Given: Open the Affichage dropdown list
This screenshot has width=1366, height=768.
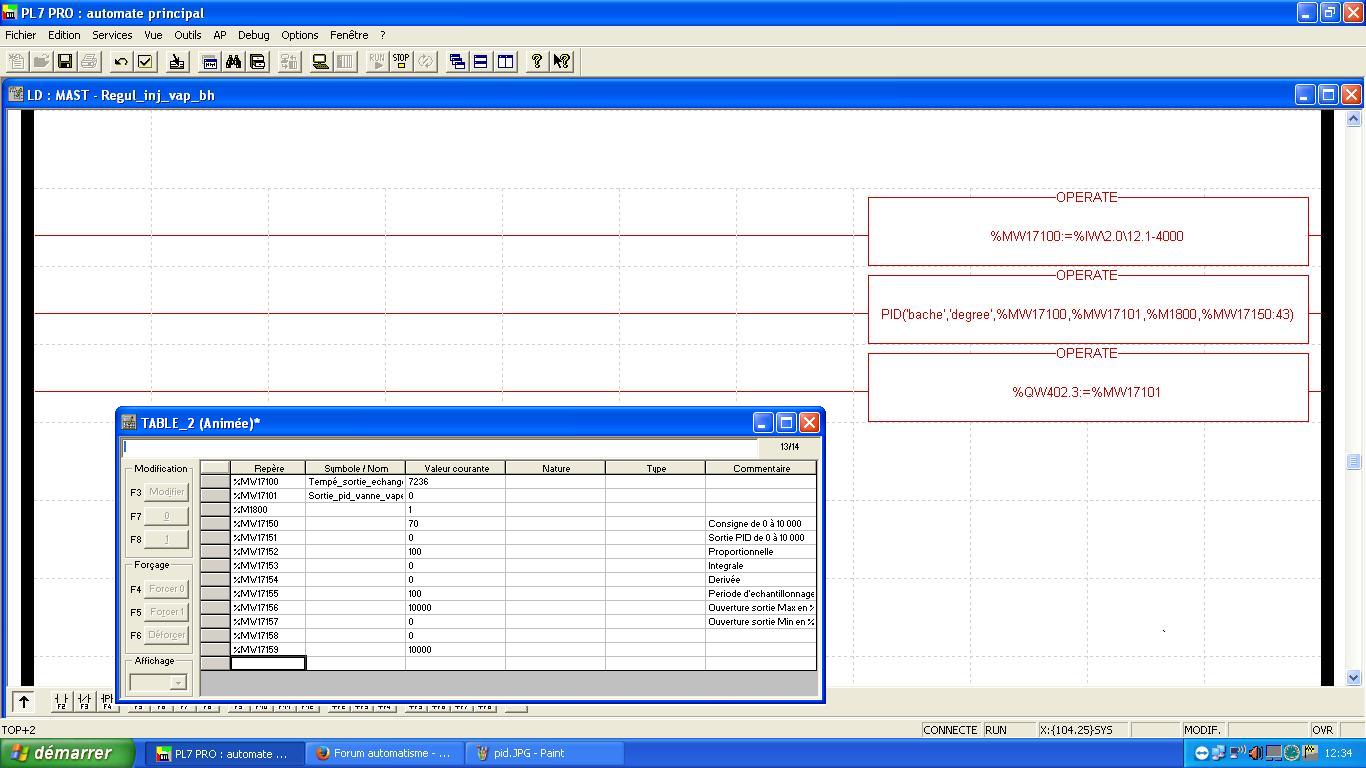Looking at the screenshot, I should 178,683.
